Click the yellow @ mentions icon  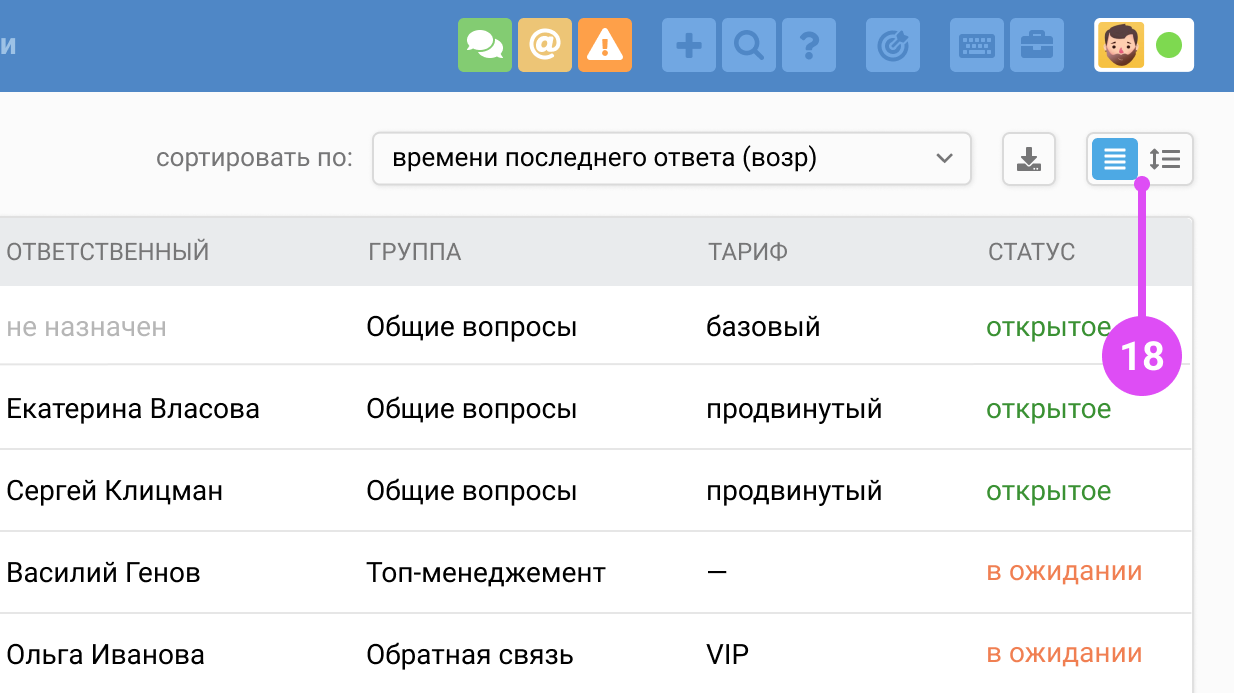[544, 45]
